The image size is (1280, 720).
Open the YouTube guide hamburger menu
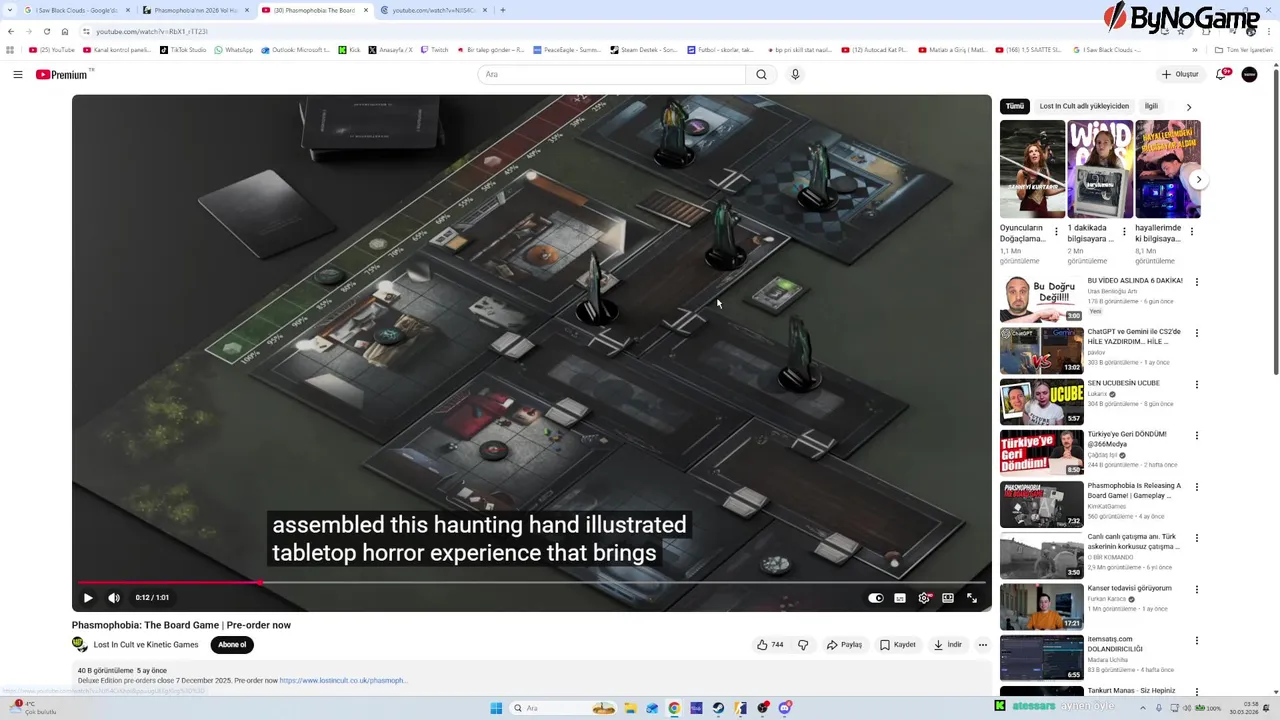click(18, 74)
